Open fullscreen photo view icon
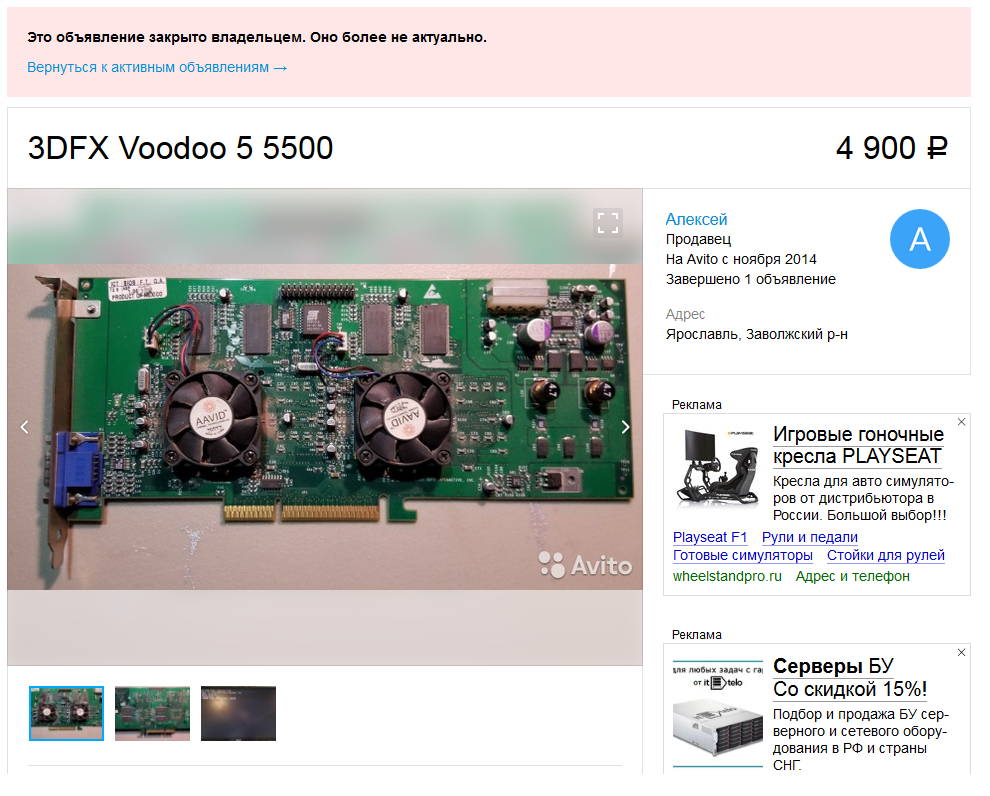The image size is (990, 796). pos(607,223)
